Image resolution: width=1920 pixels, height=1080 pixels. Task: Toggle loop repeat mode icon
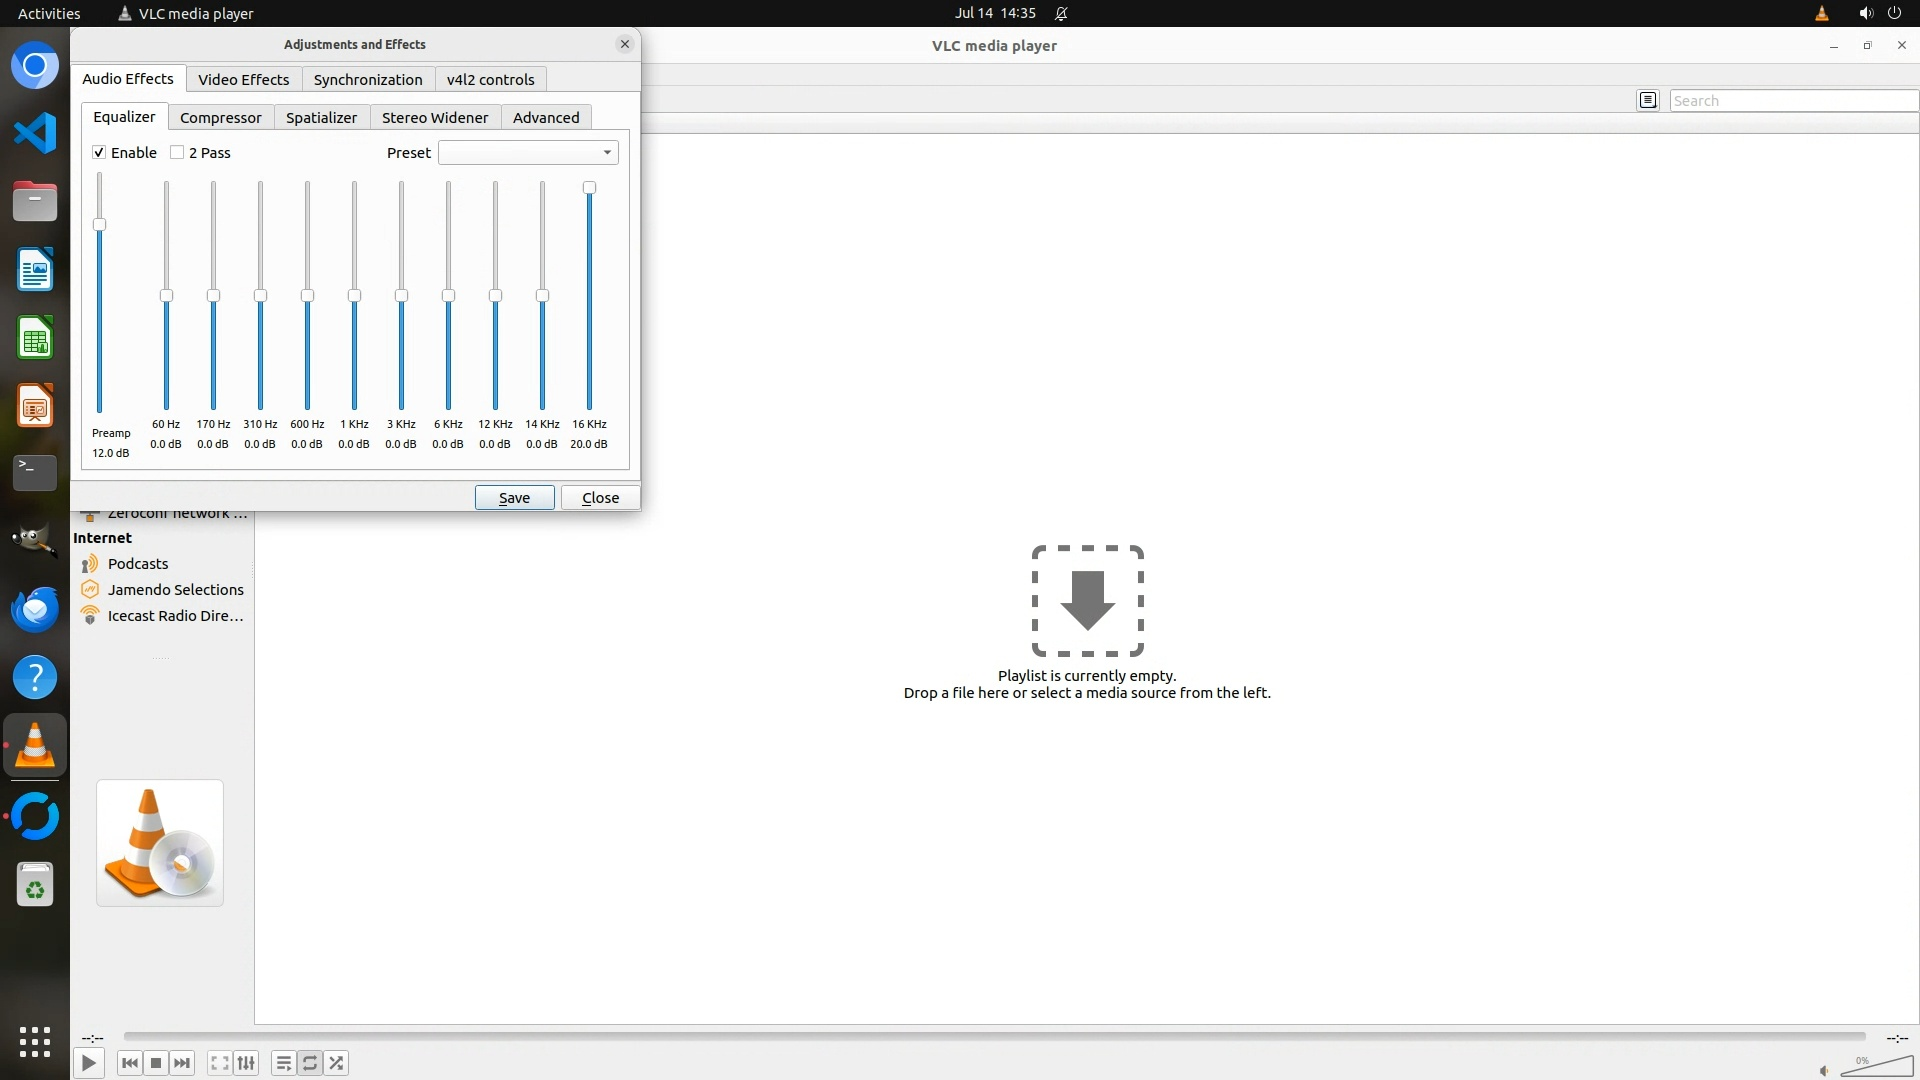[310, 1063]
